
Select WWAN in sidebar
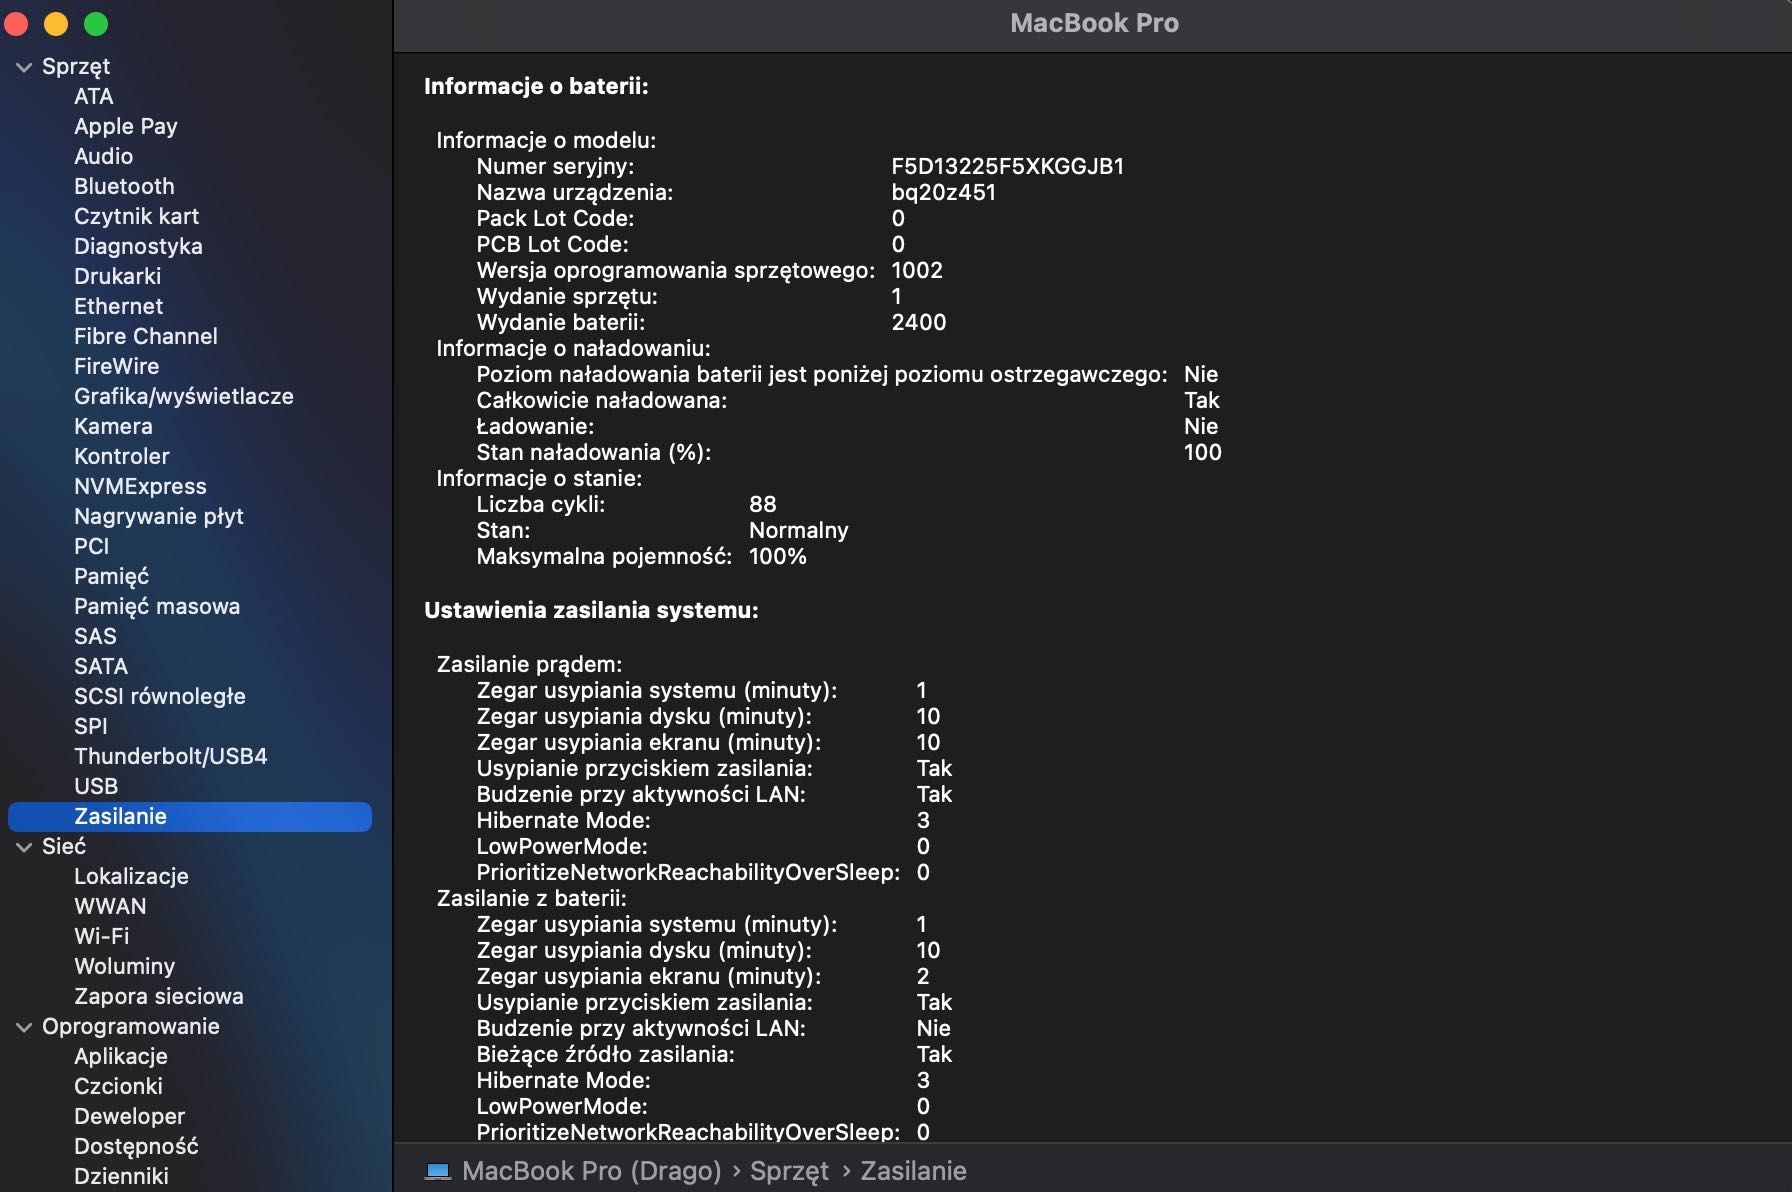pyautogui.click(x=110, y=906)
